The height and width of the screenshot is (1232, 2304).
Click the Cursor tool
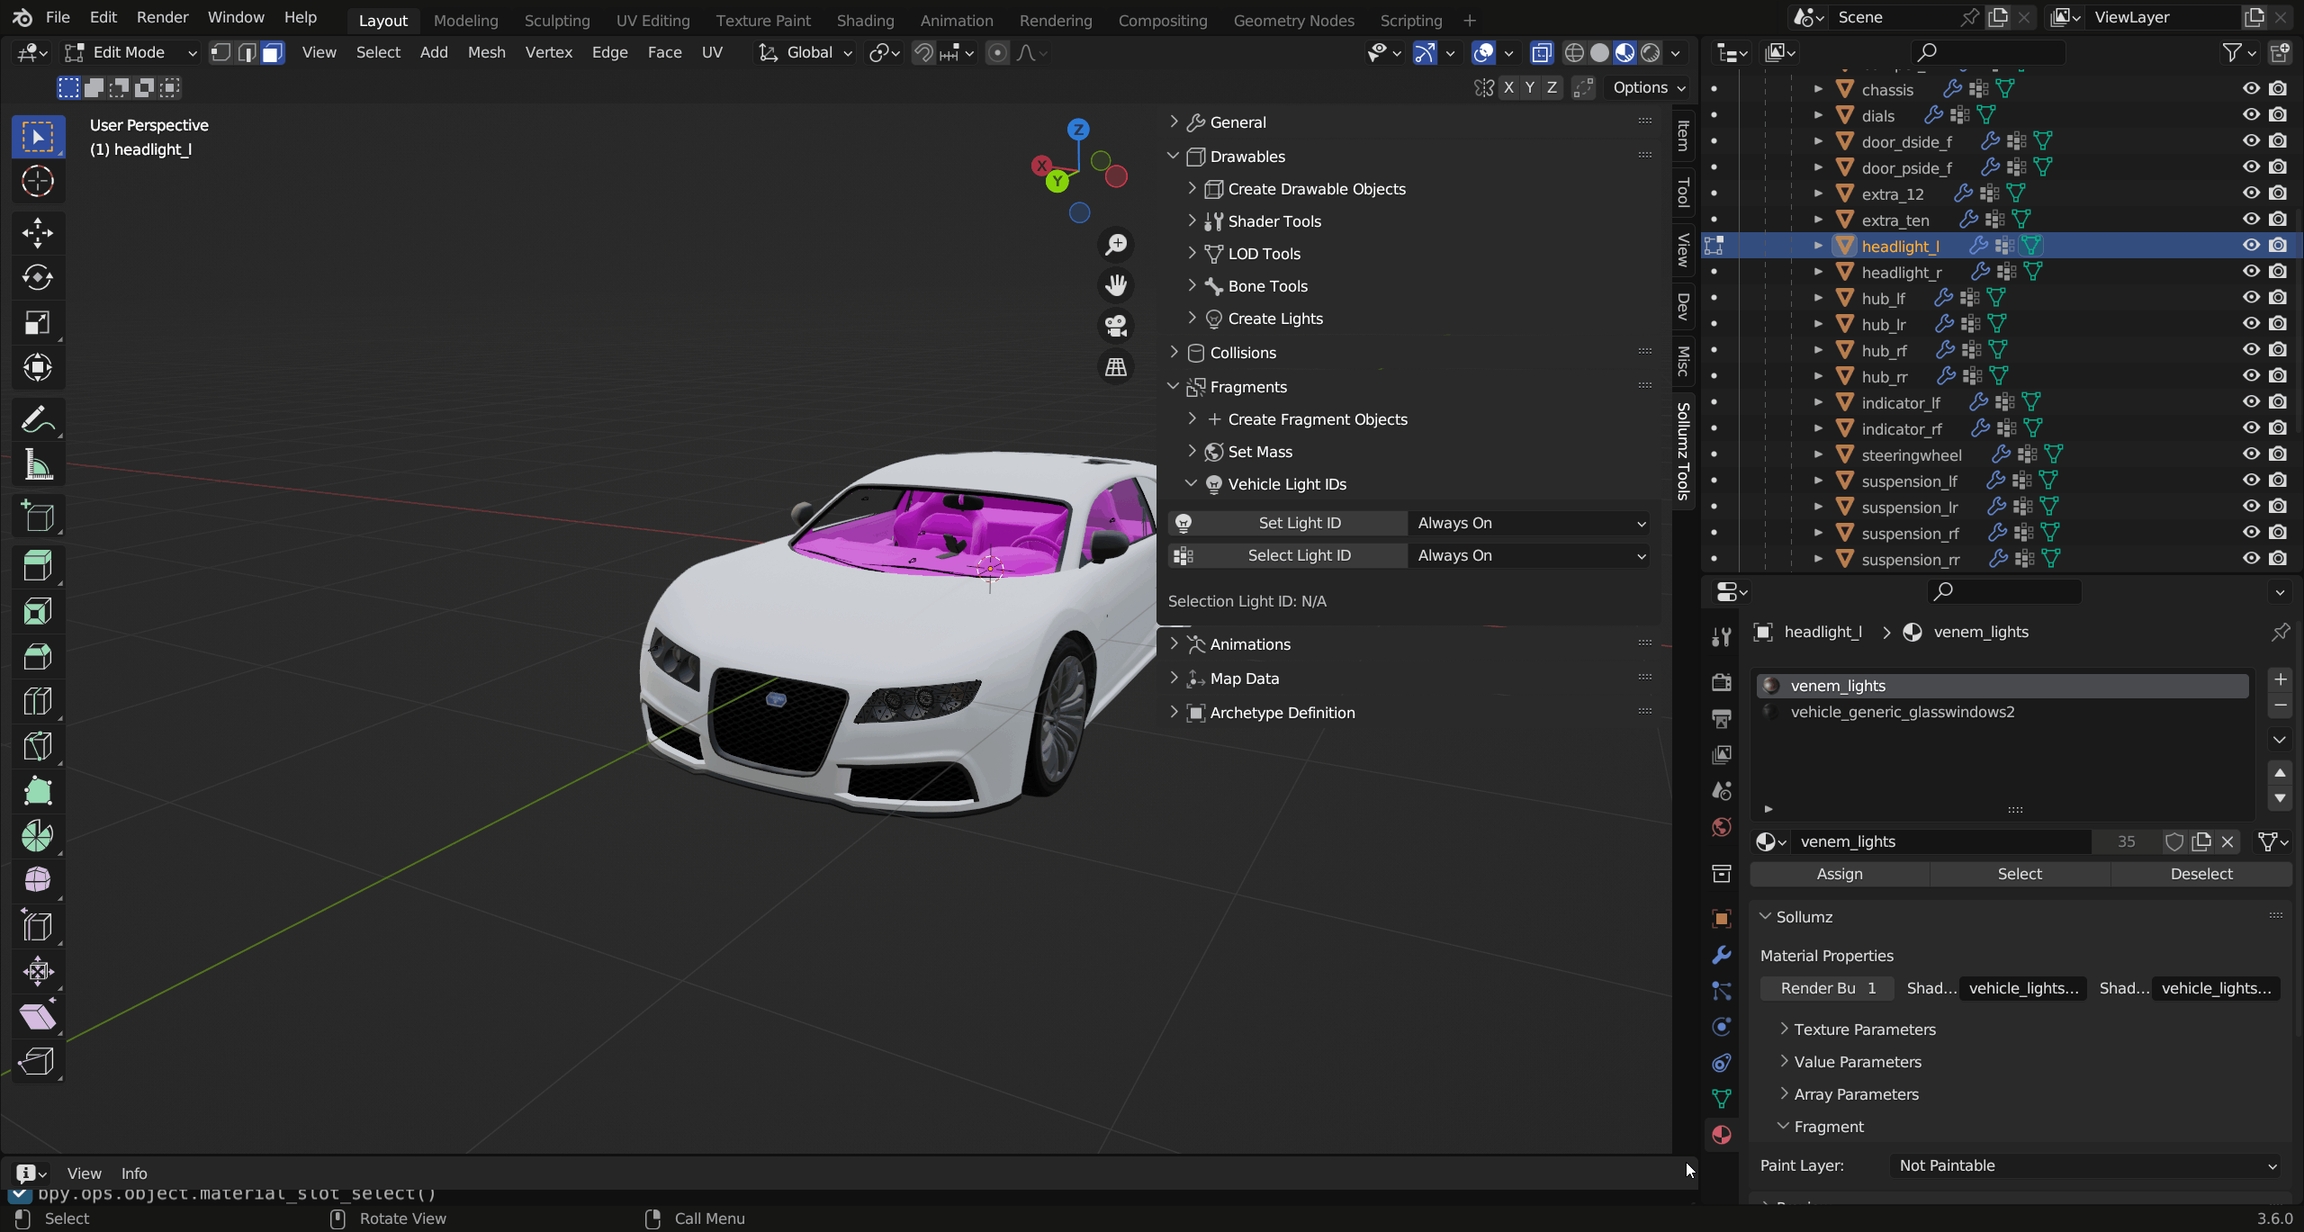(38, 182)
